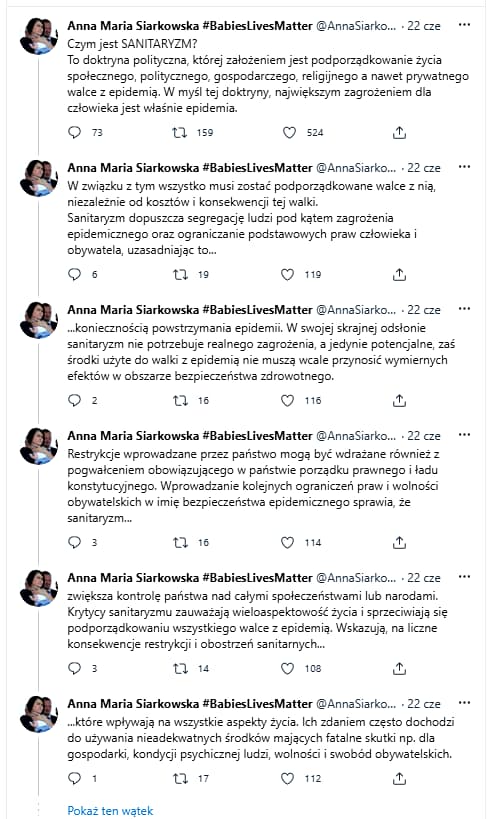
Task: Open more options on the first tweet
Action: tap(464, 25)
